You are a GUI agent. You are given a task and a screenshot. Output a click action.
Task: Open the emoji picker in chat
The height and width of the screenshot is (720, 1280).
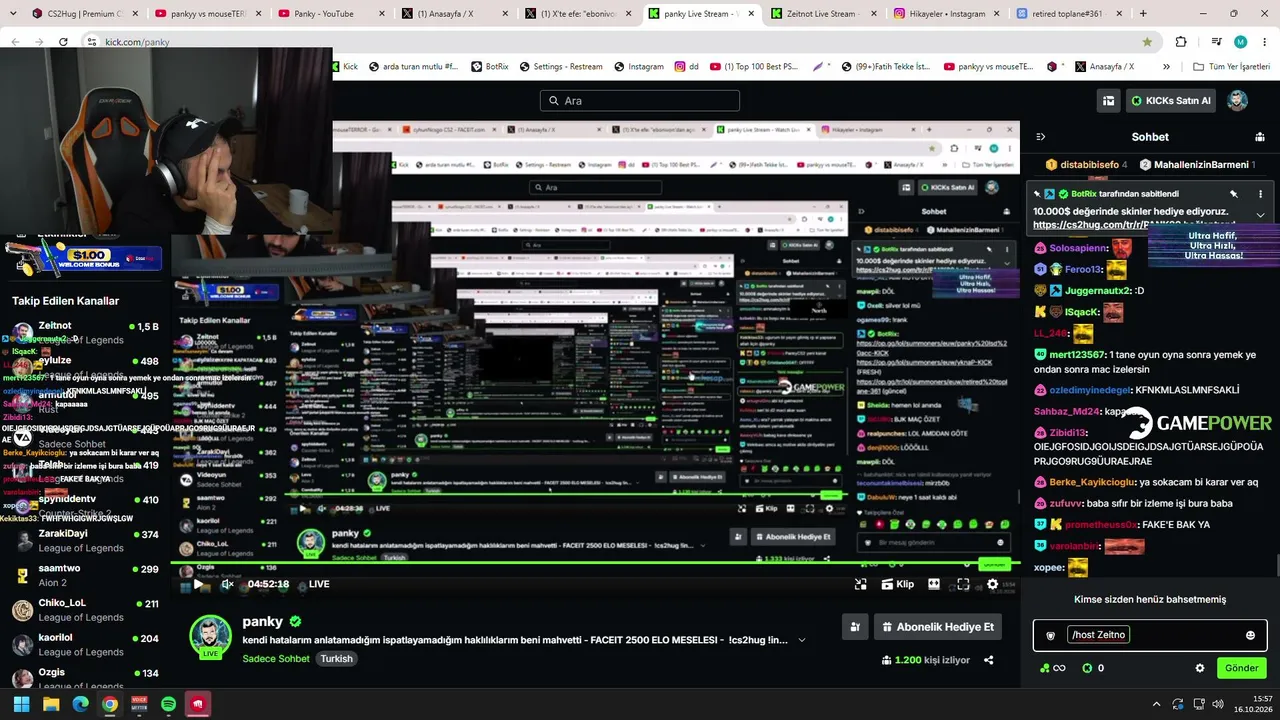[1250, 635]
